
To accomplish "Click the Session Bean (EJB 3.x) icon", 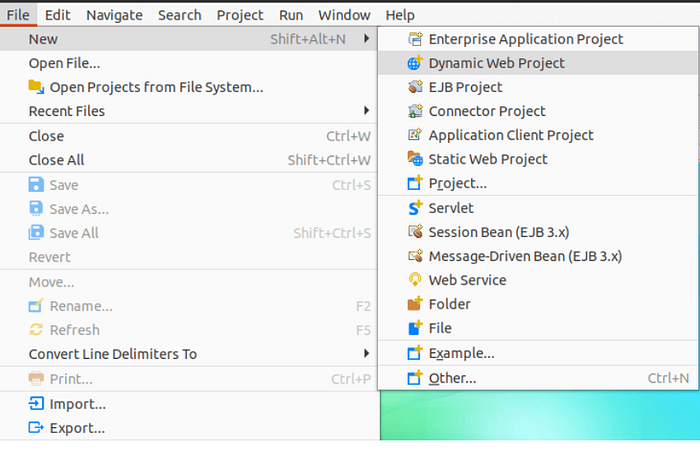I will tap(415, 232).
